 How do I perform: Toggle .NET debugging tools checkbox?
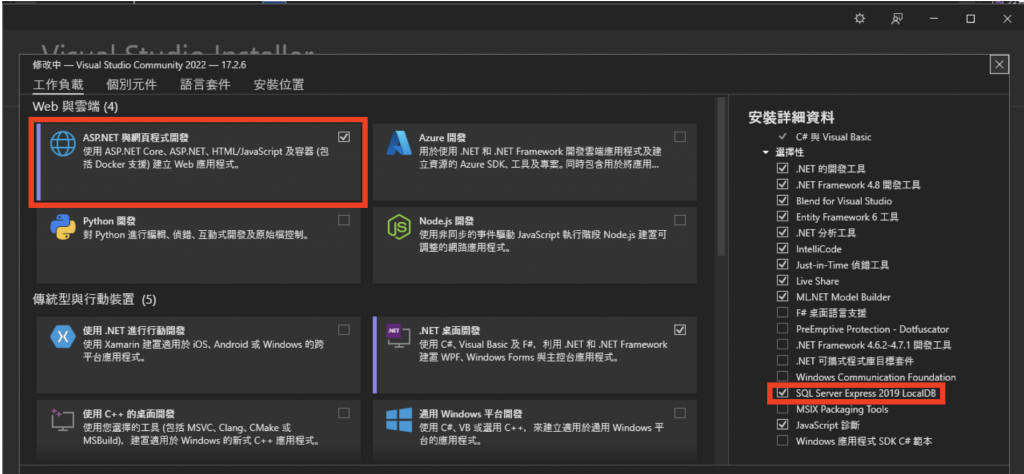[x=782, y=168]
